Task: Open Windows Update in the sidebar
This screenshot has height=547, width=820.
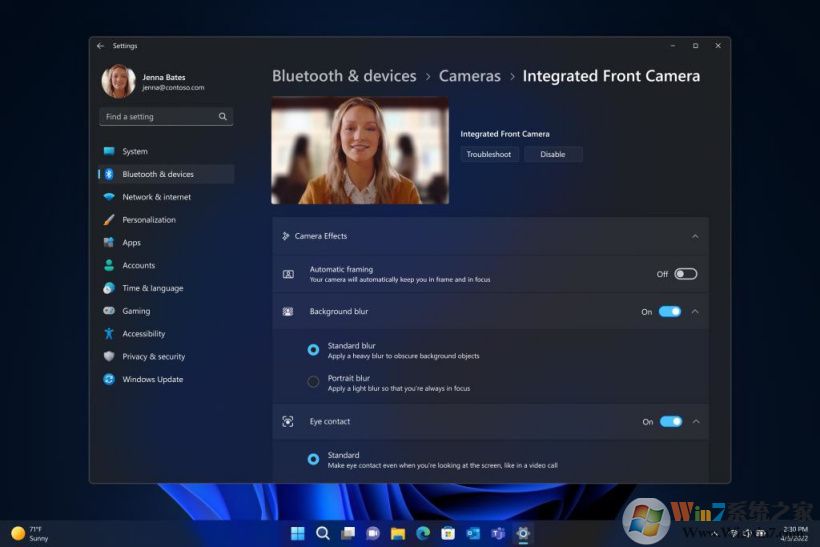Action: pyautogui.click(x=152, y=380)
